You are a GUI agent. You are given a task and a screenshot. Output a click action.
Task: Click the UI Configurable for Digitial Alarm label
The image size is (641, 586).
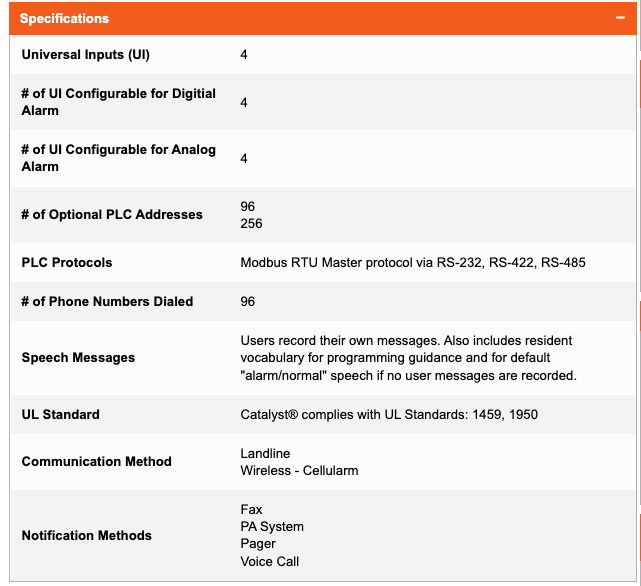[x=118, y=102]
